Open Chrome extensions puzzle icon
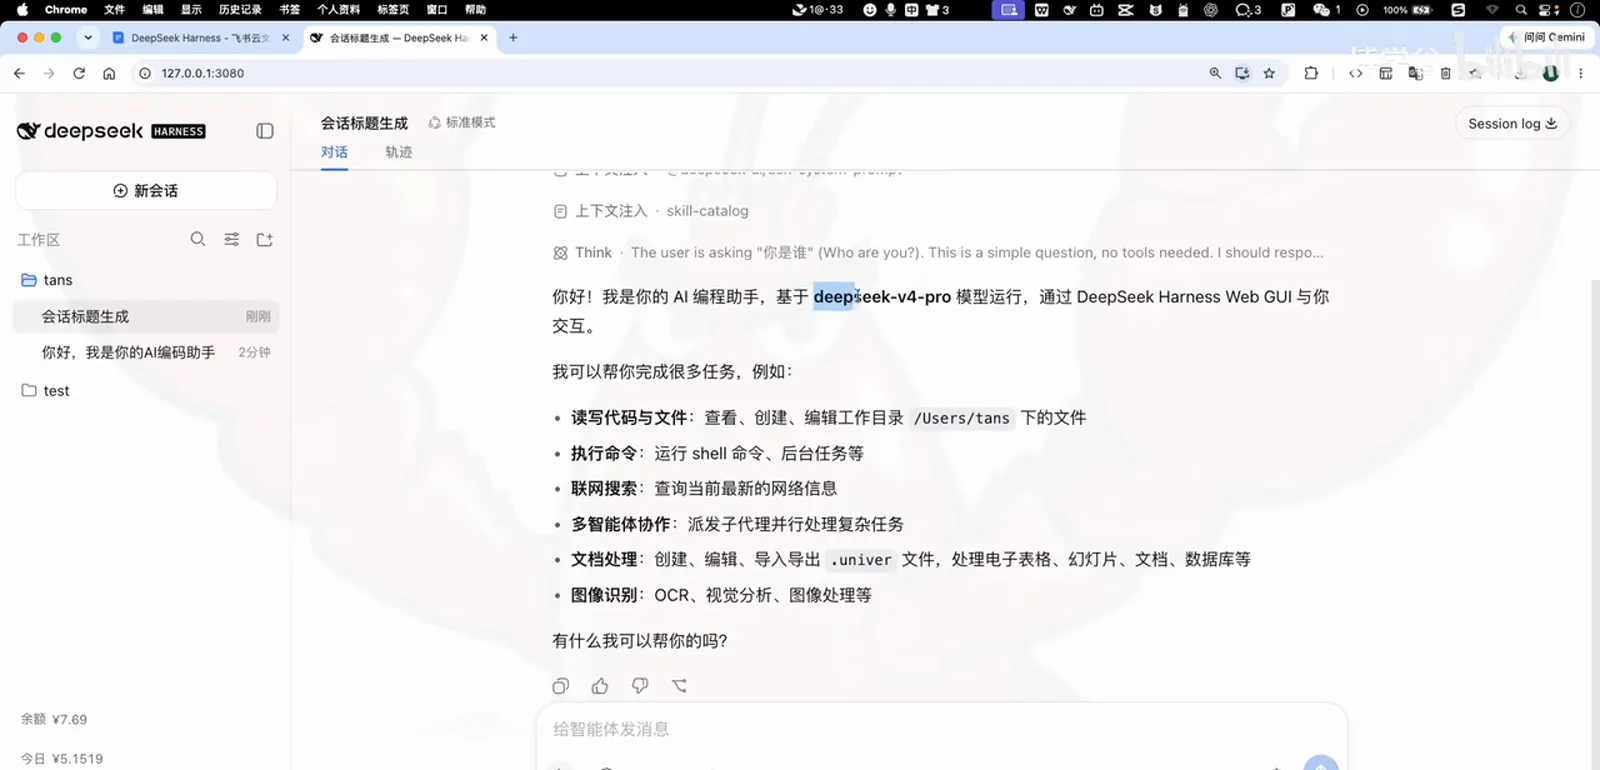 tap(1311, 73)
